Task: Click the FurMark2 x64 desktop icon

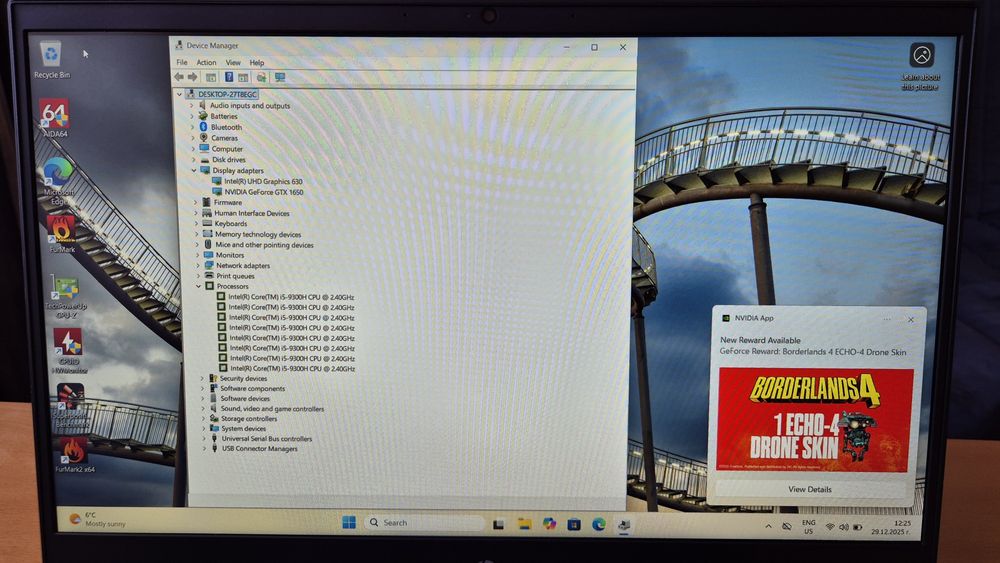Action: tap(74, 455)
